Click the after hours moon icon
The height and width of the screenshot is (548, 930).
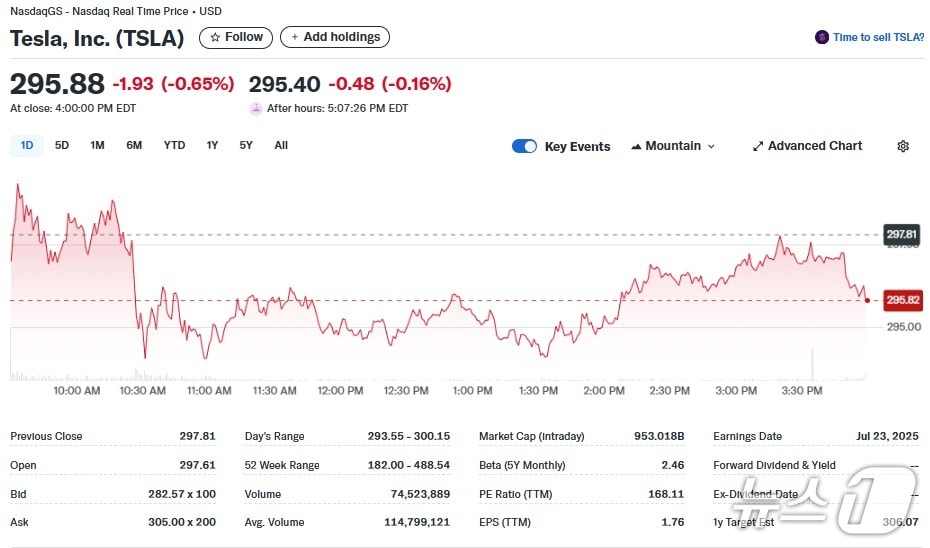point(256,108)
